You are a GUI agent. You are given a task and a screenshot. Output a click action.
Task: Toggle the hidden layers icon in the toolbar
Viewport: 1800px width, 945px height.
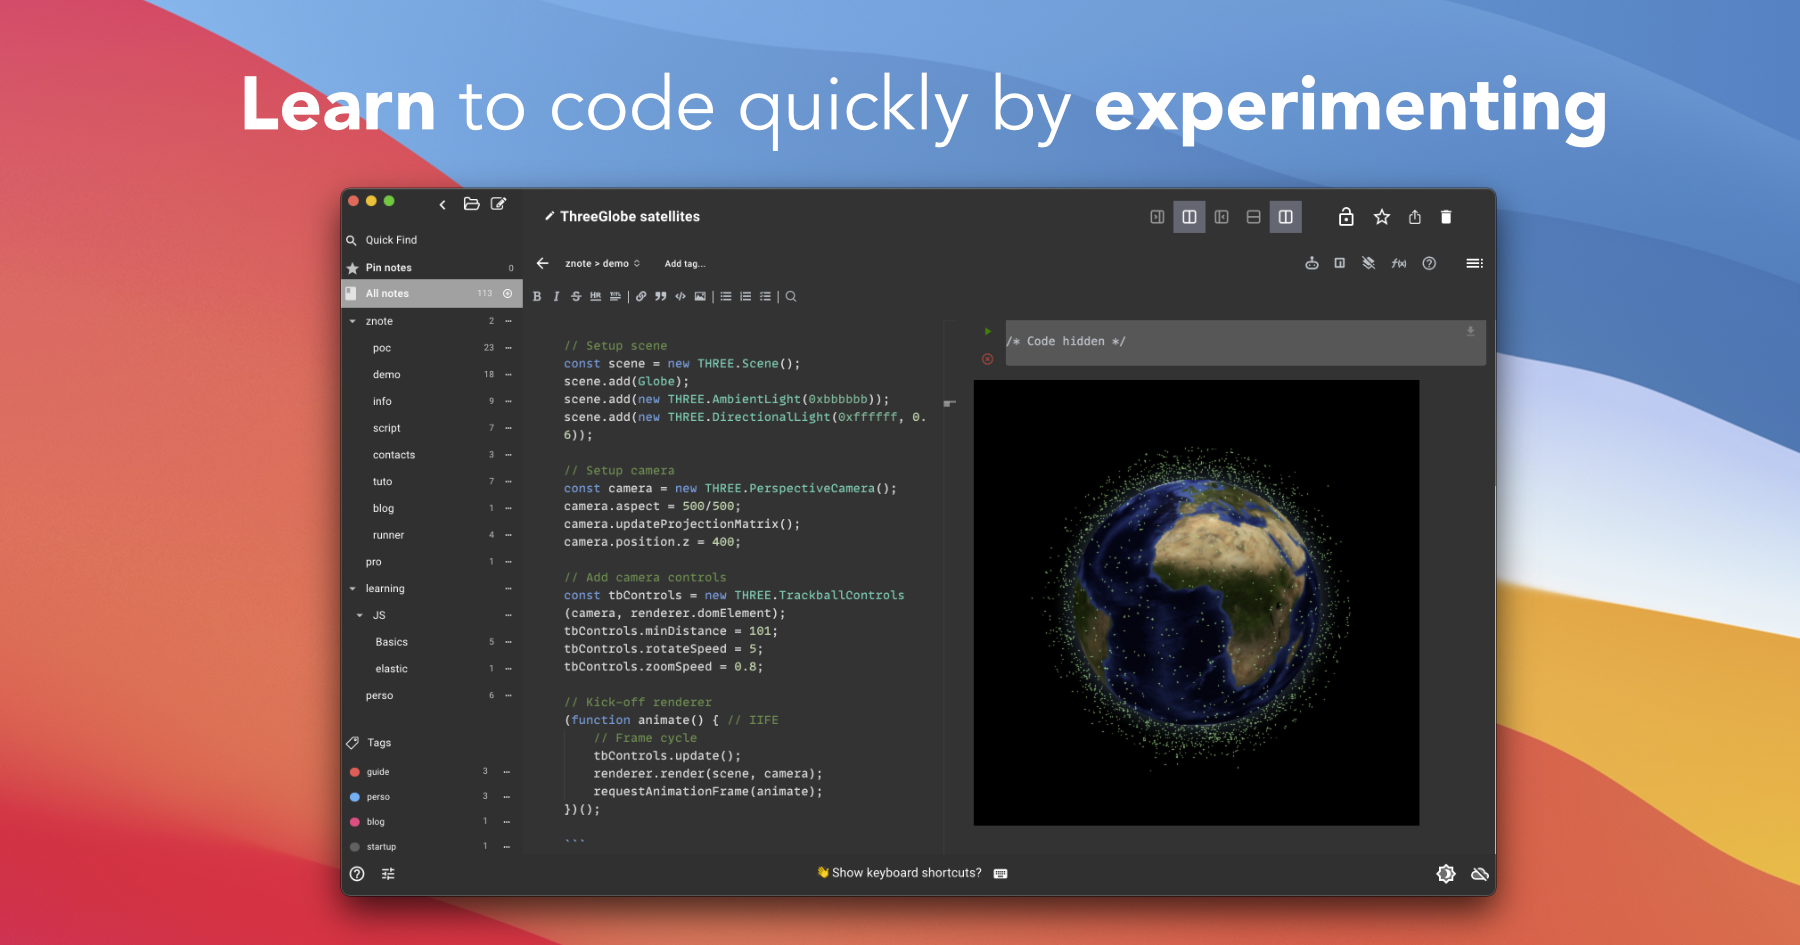1369,263
